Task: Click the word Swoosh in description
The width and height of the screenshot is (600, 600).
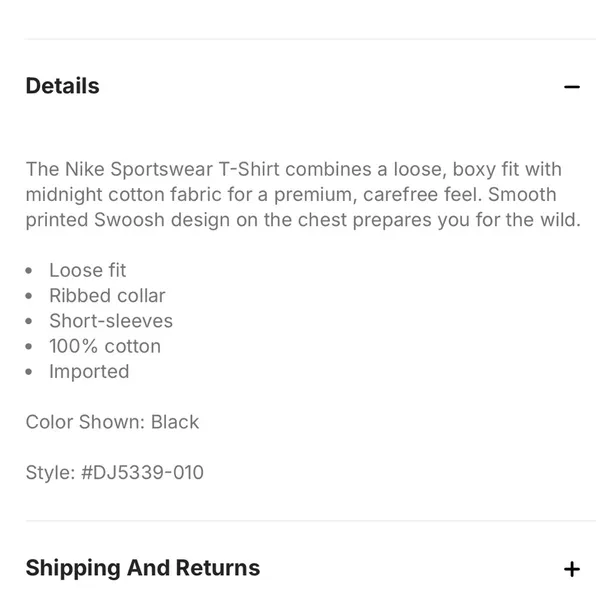Action: (129, 220)
